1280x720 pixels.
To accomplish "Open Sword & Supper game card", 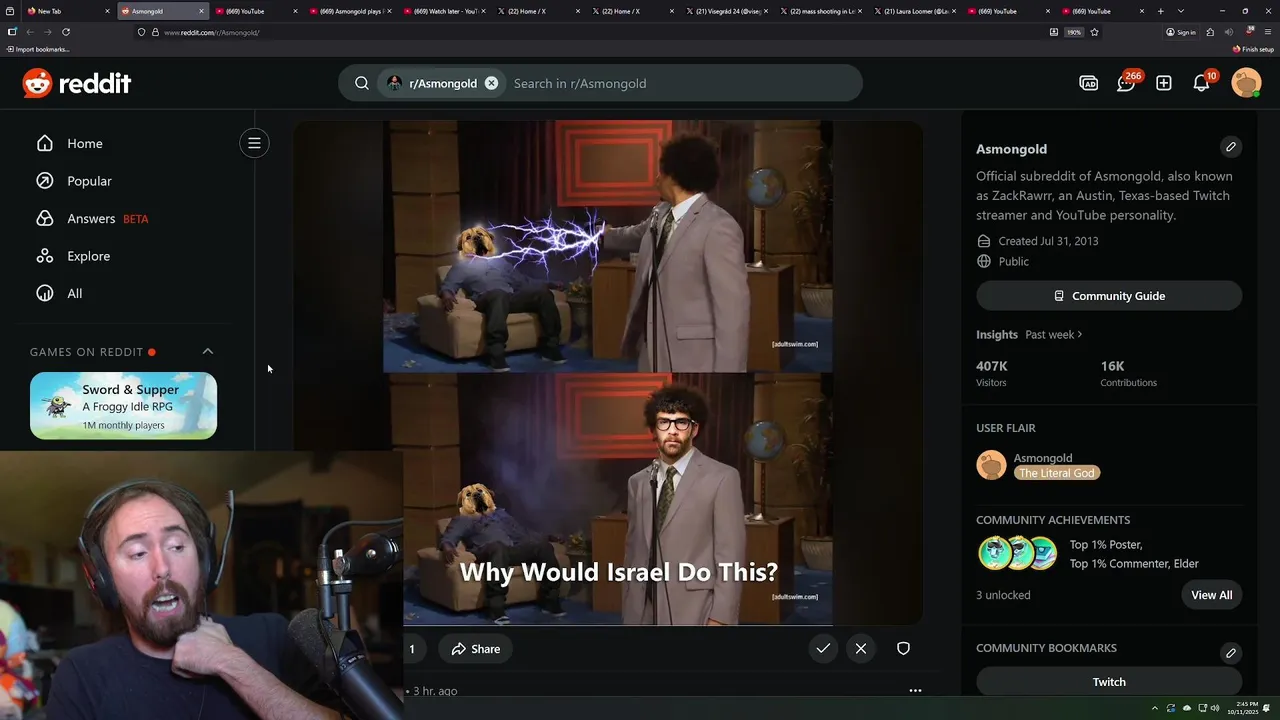I will click(x=123, y=405).
